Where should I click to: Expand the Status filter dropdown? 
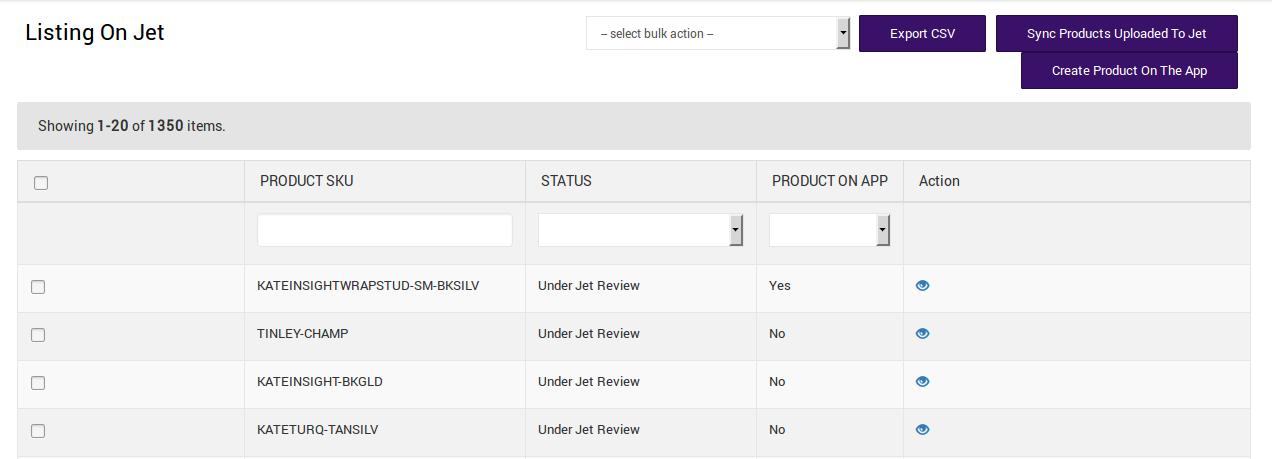tap(640, 230)
